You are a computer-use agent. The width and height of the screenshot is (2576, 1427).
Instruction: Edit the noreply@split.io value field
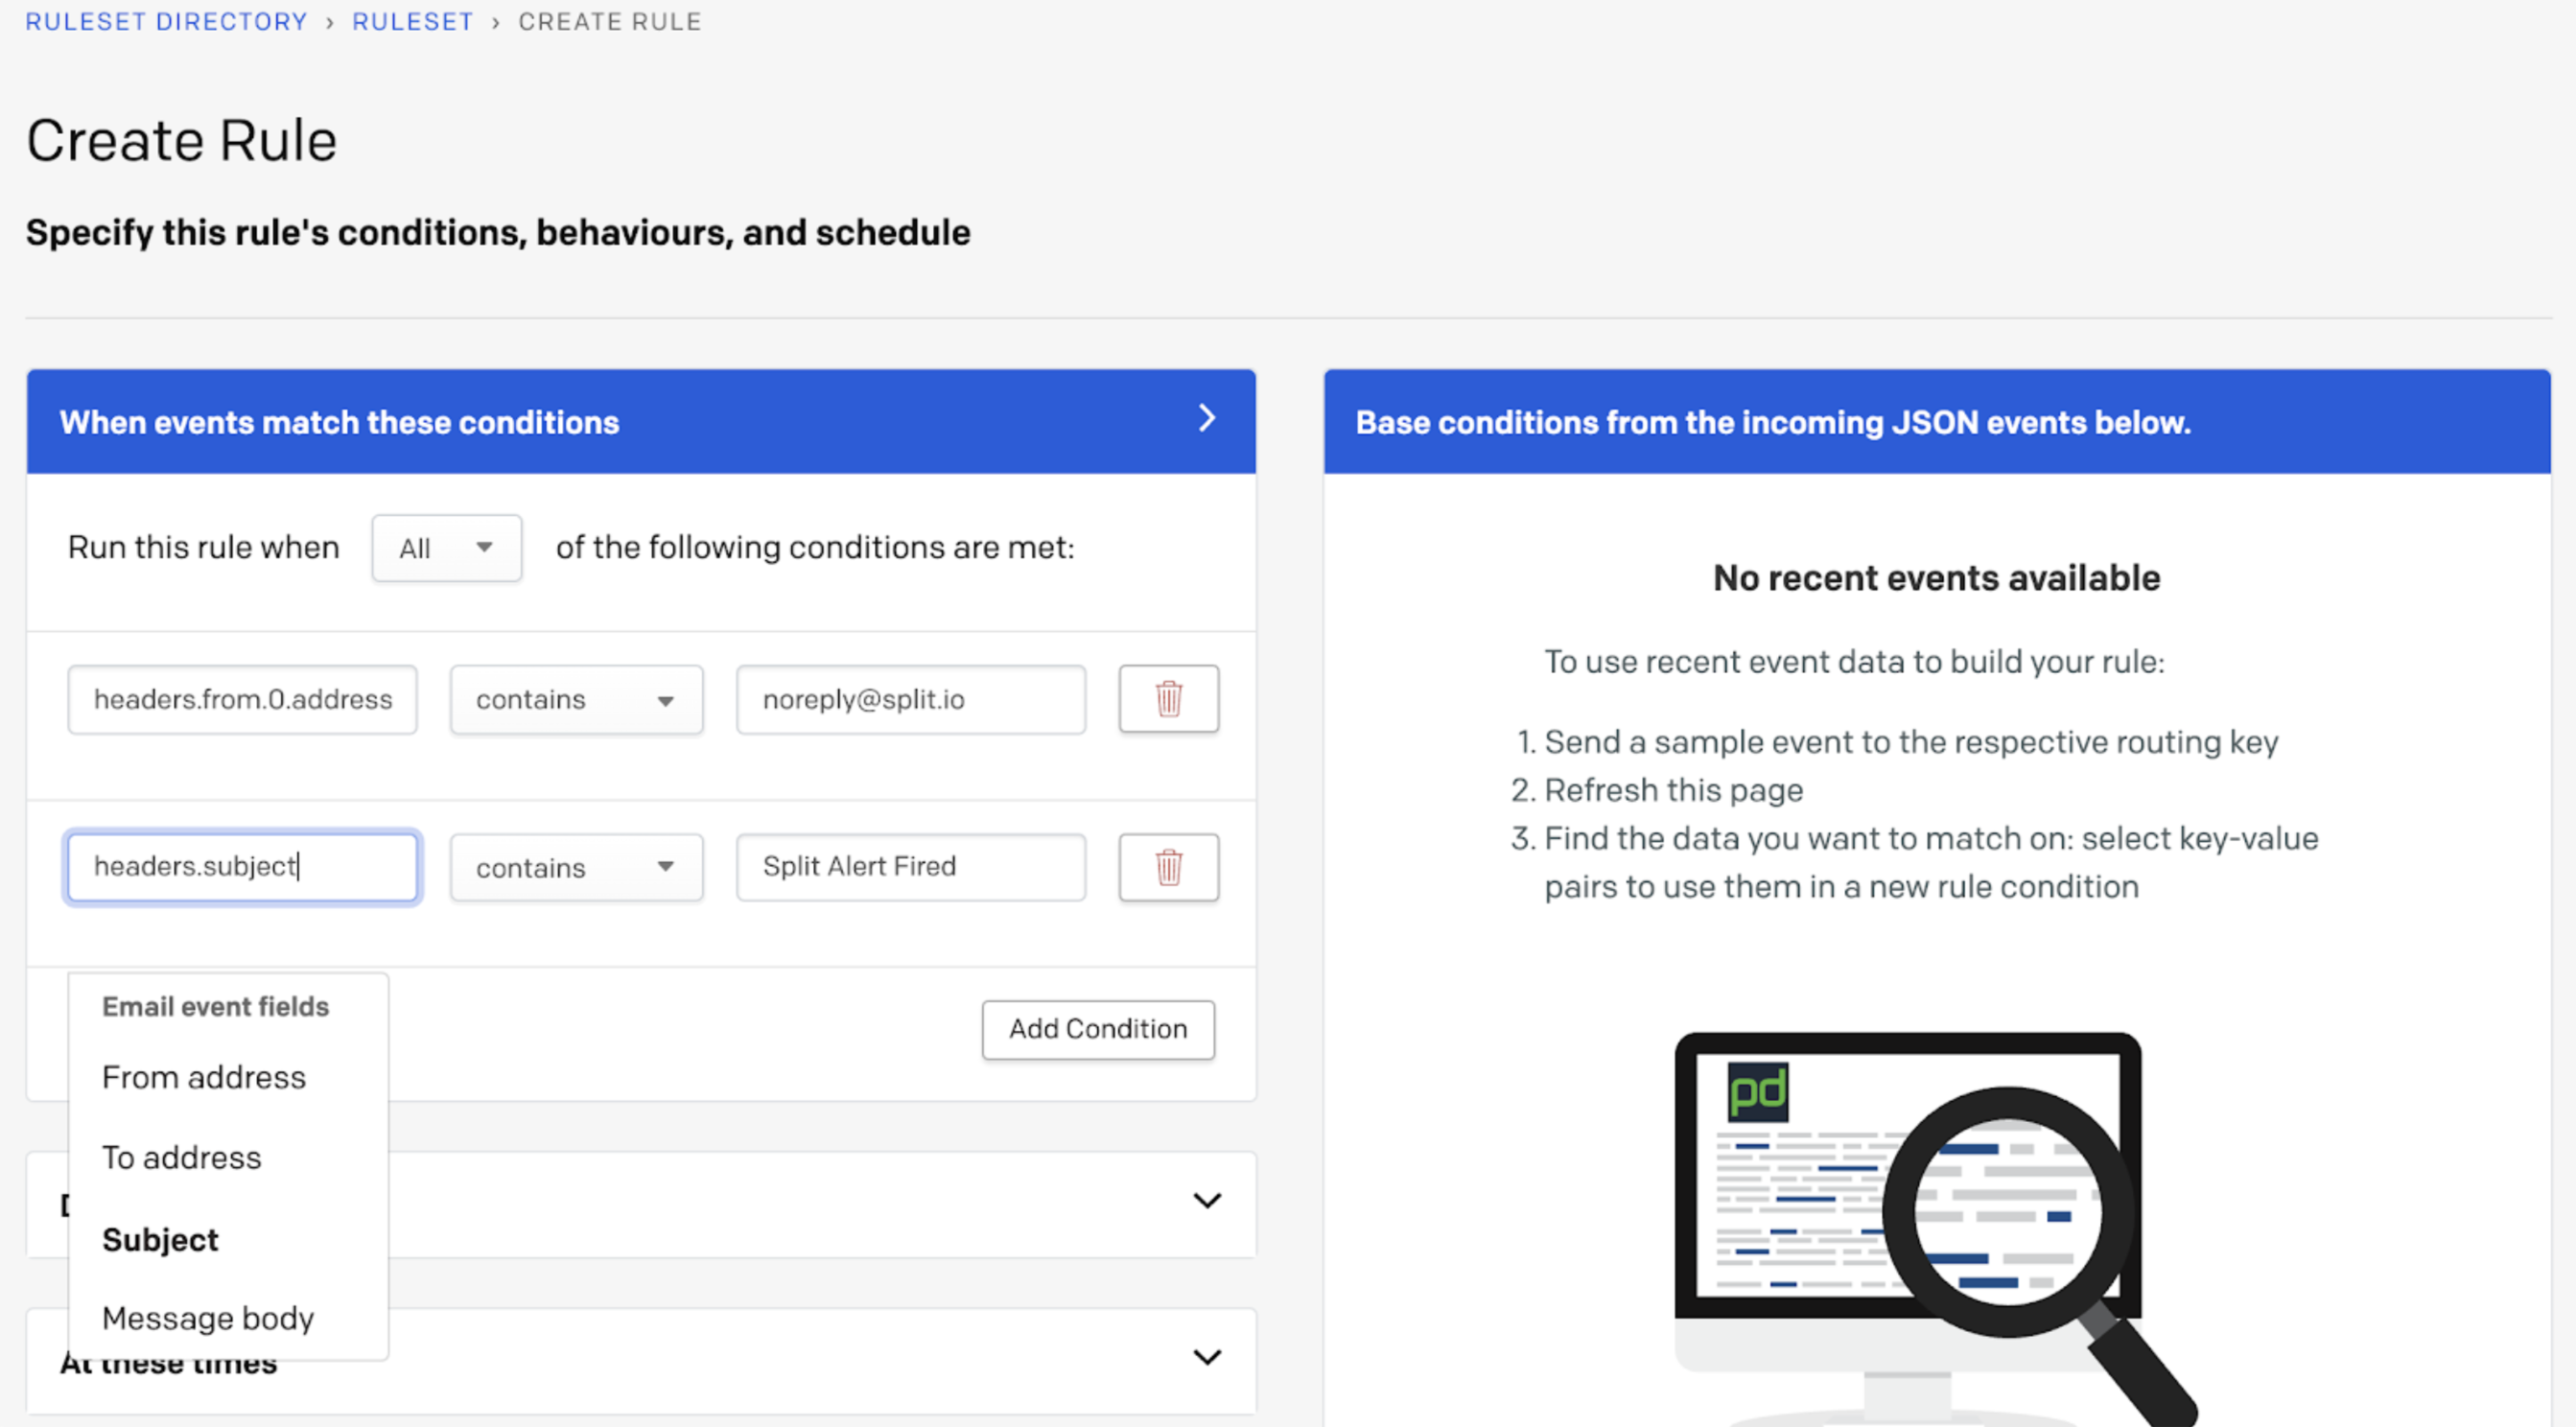click(x=910, y=700)
